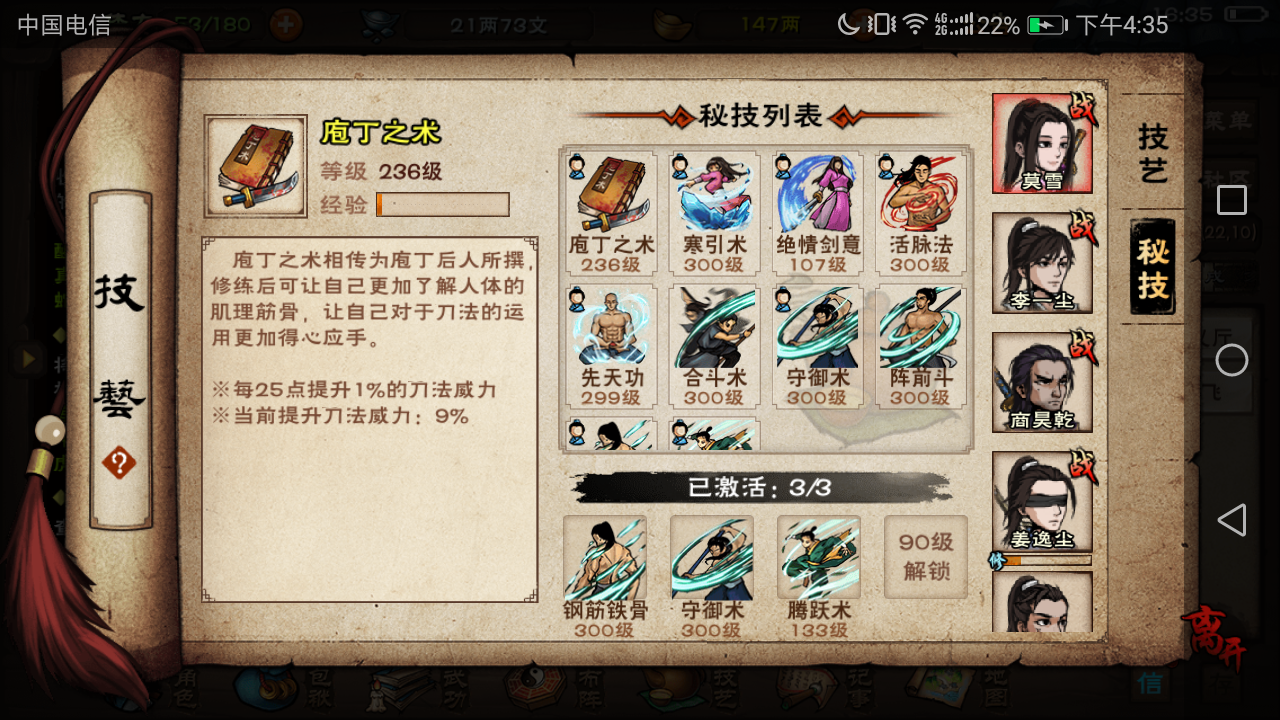
Task: Tap the red question mark help icon
Action: tap(119, 462)
